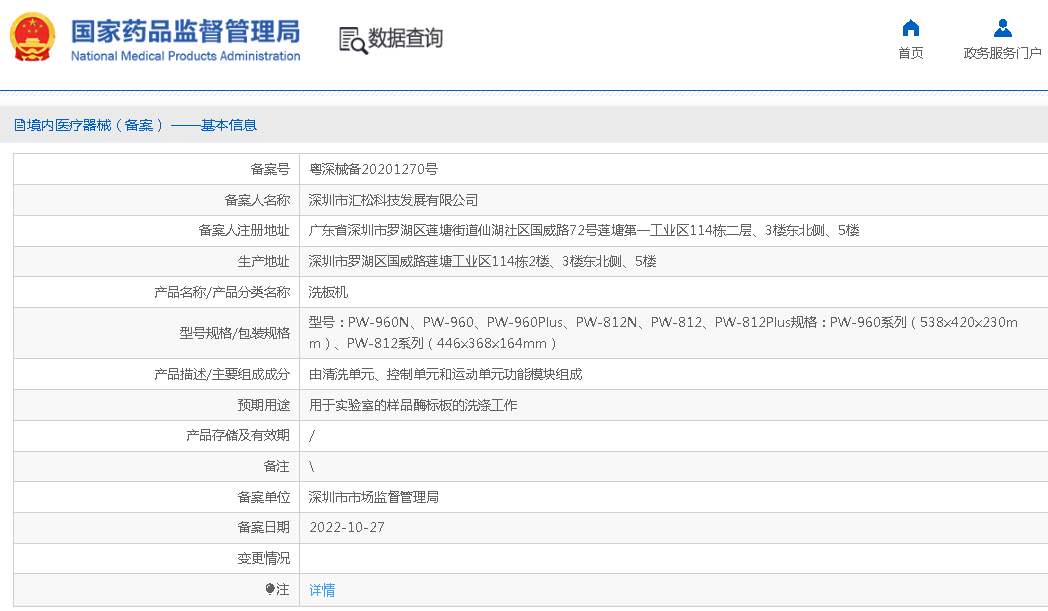Click the home house icon
This screenshot has height=611, width=1048.
910,28
